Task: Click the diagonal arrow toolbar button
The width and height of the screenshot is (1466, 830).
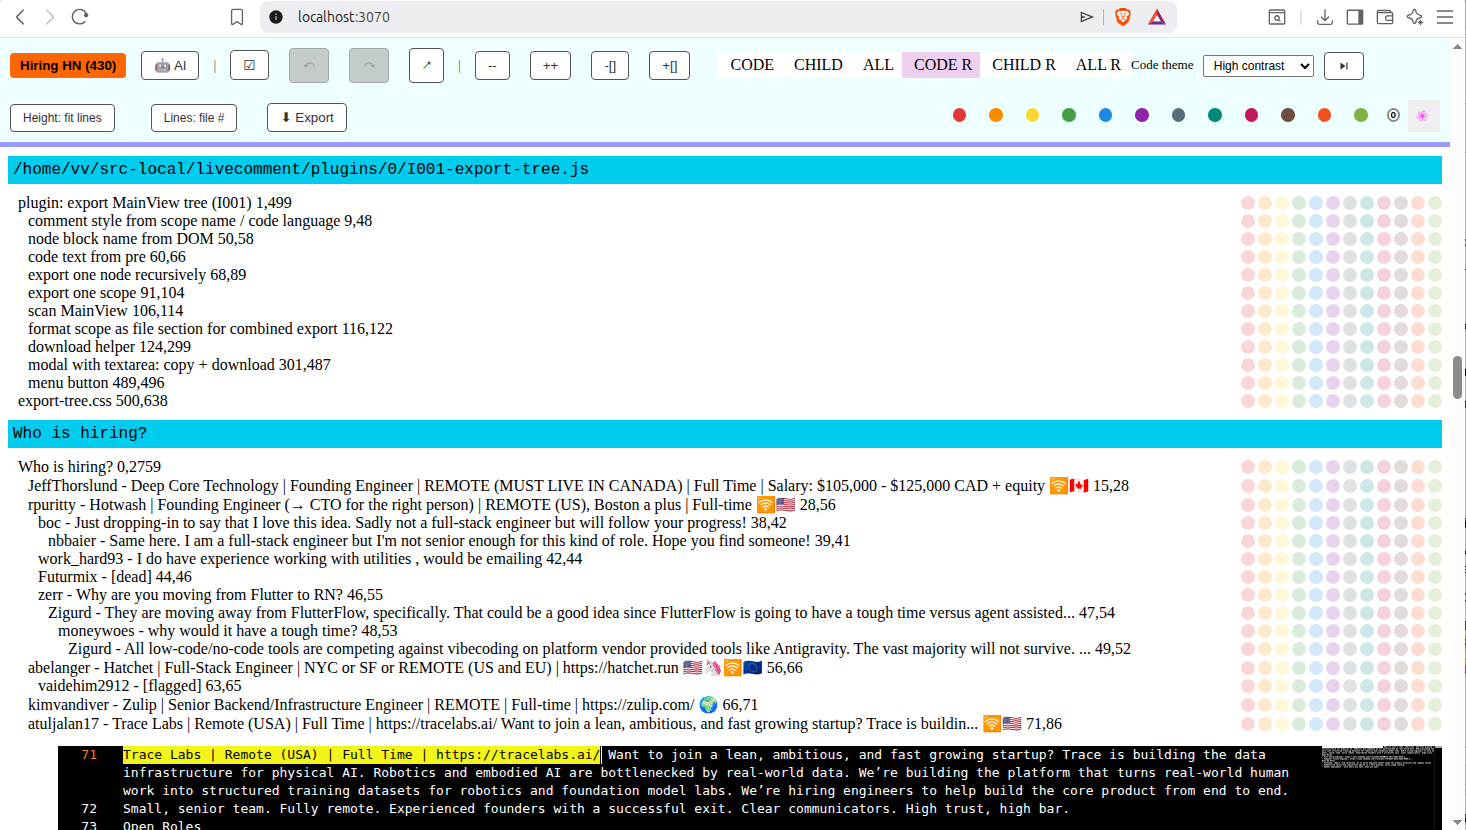Action: (426, 66)
